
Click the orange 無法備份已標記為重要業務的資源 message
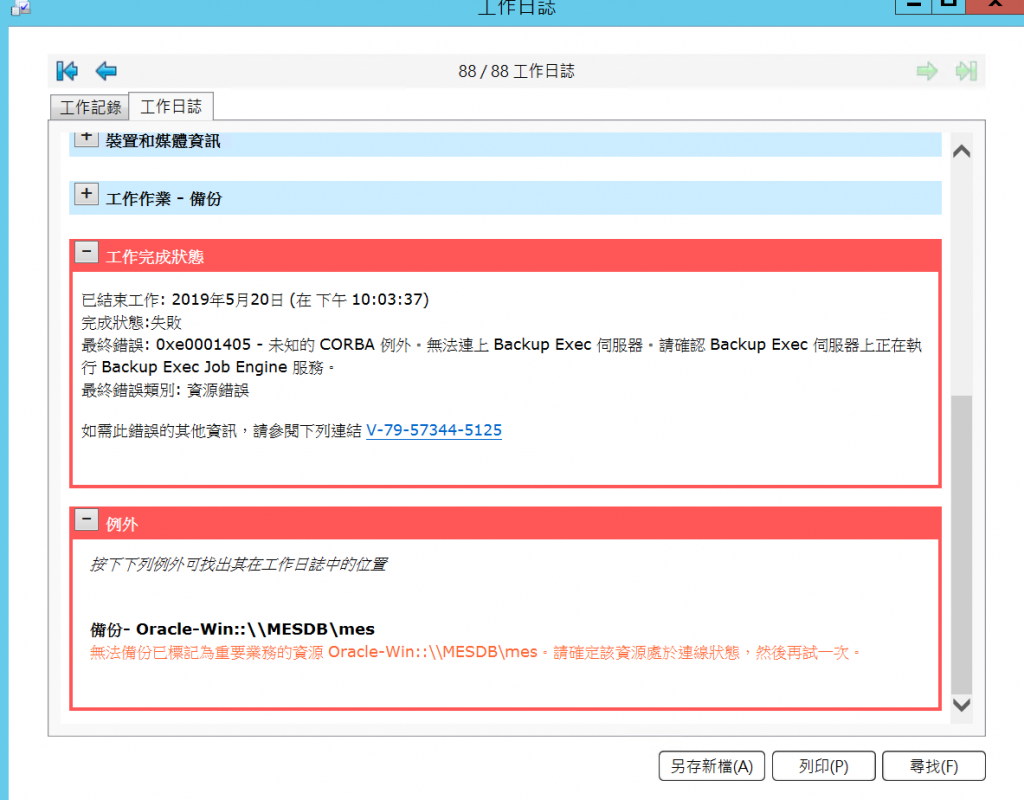coord(475,652)
